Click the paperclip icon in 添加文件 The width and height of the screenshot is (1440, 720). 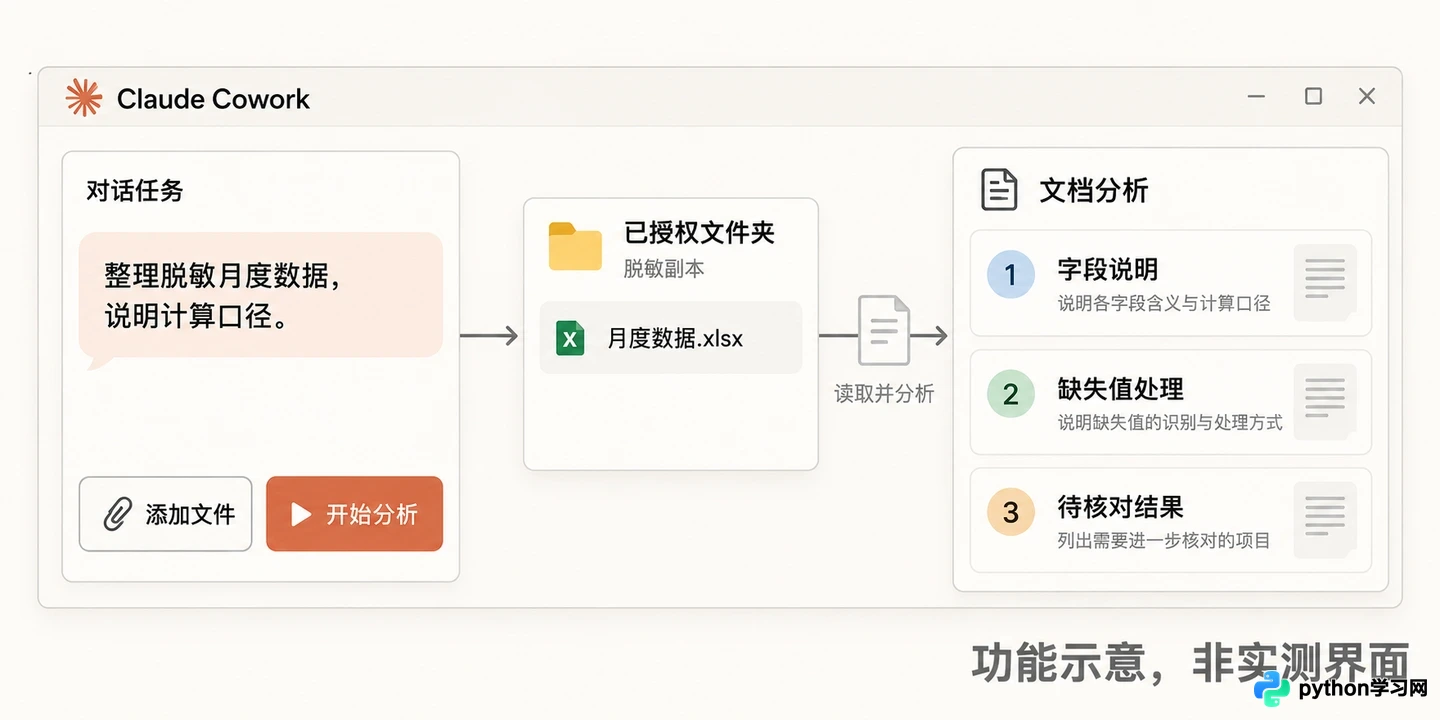118,514
